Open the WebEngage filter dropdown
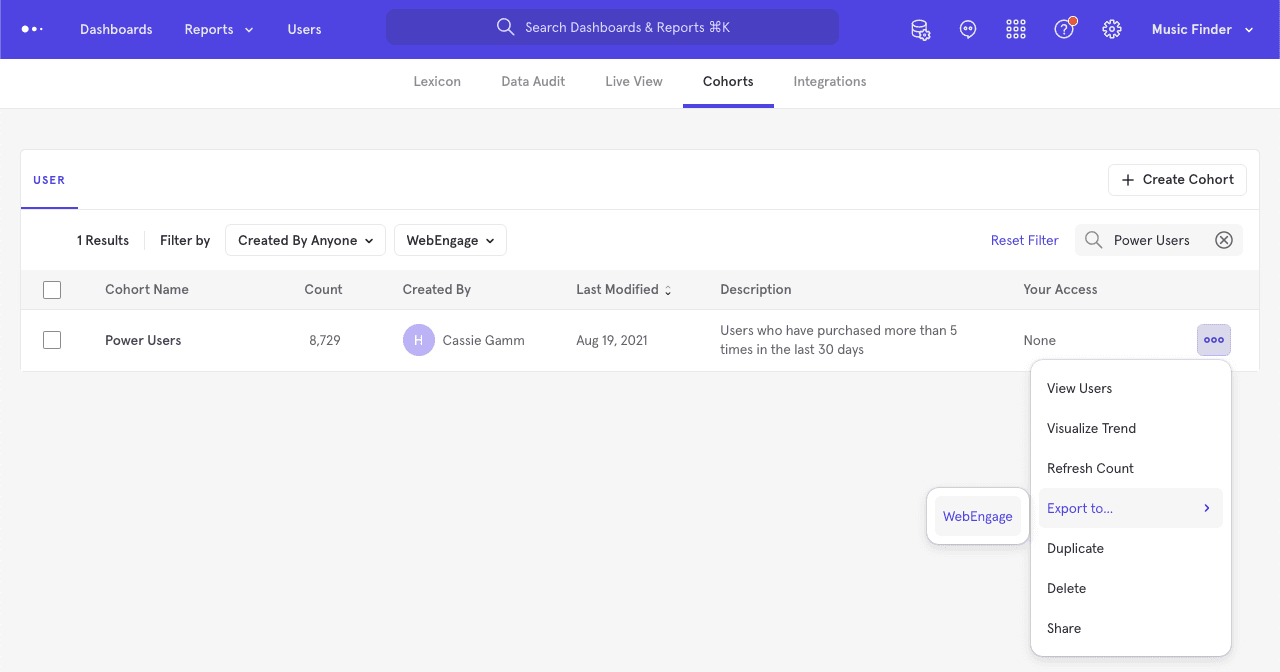 pyautogui.click(x=450, y=240)
